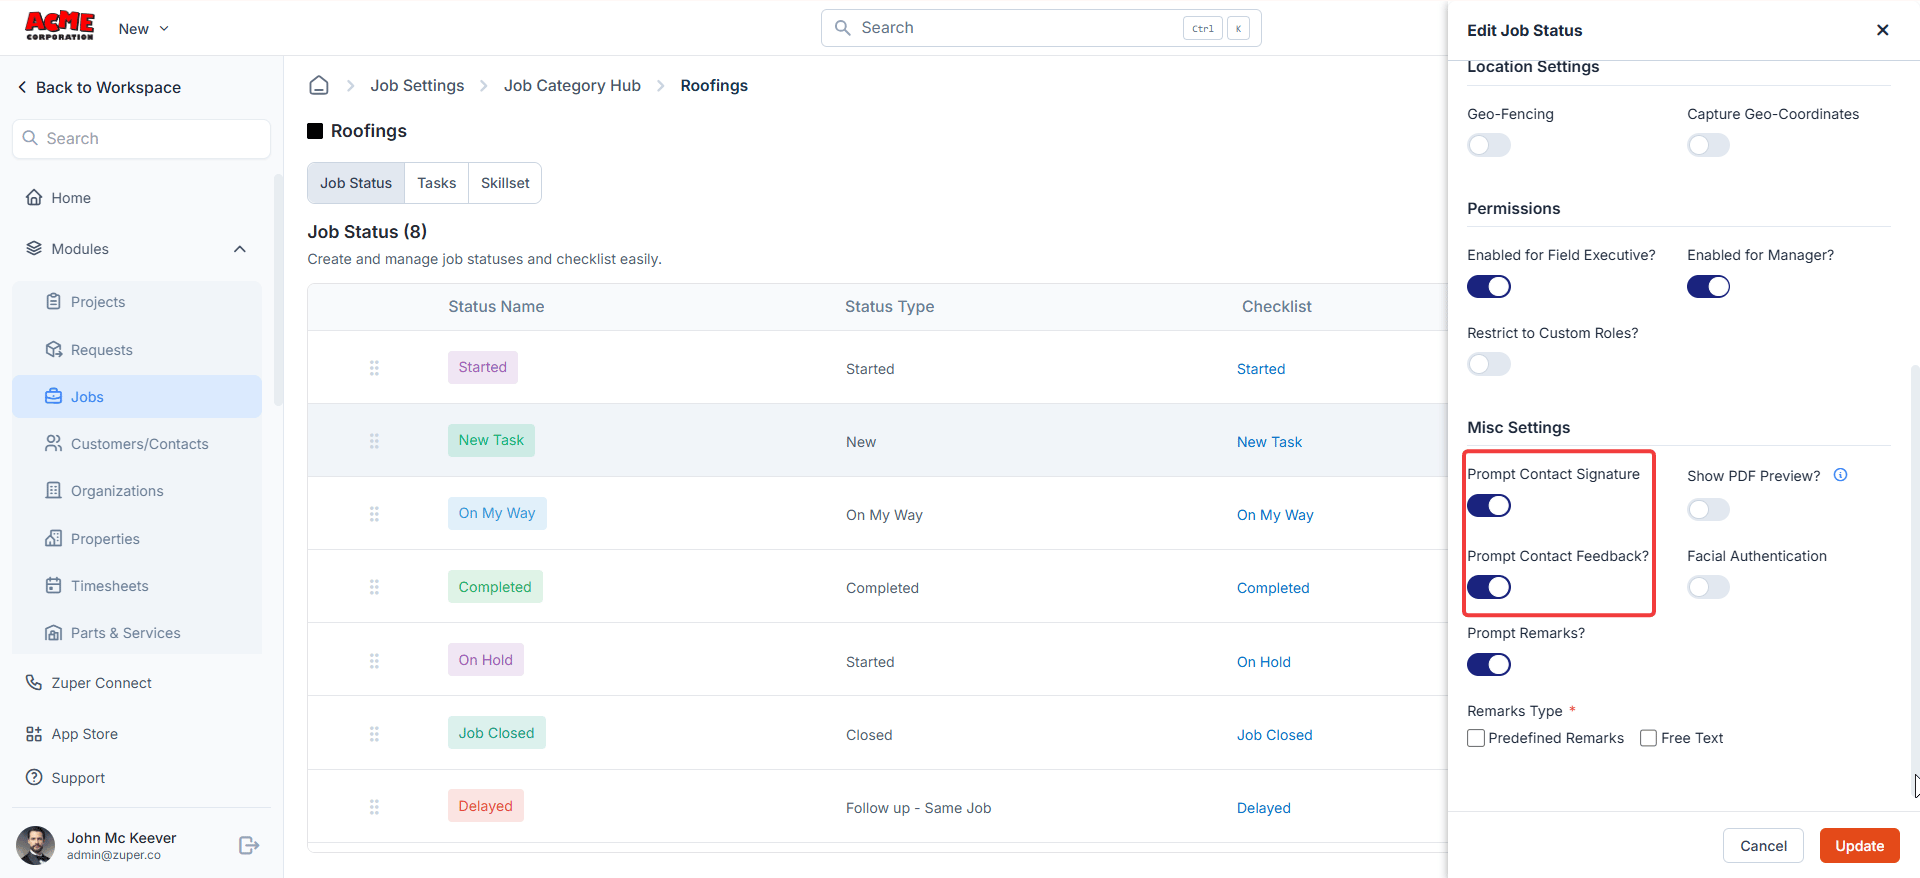Screen dimensions: 1920x878
Task: Open the New dropdown next to logo
Action: coord(144,29)
